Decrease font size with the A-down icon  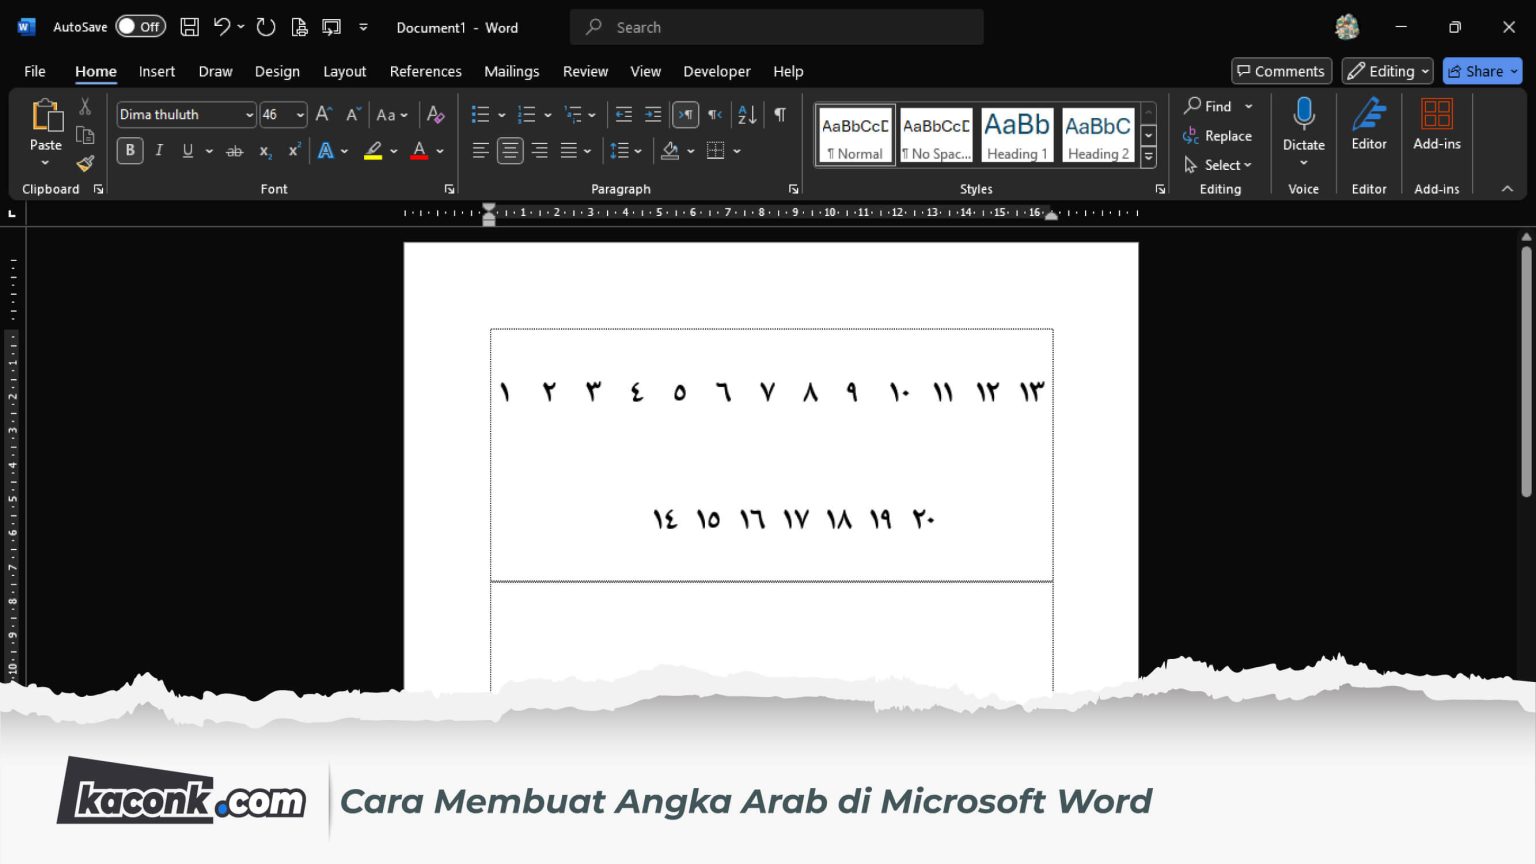click(x=352, y=114)
